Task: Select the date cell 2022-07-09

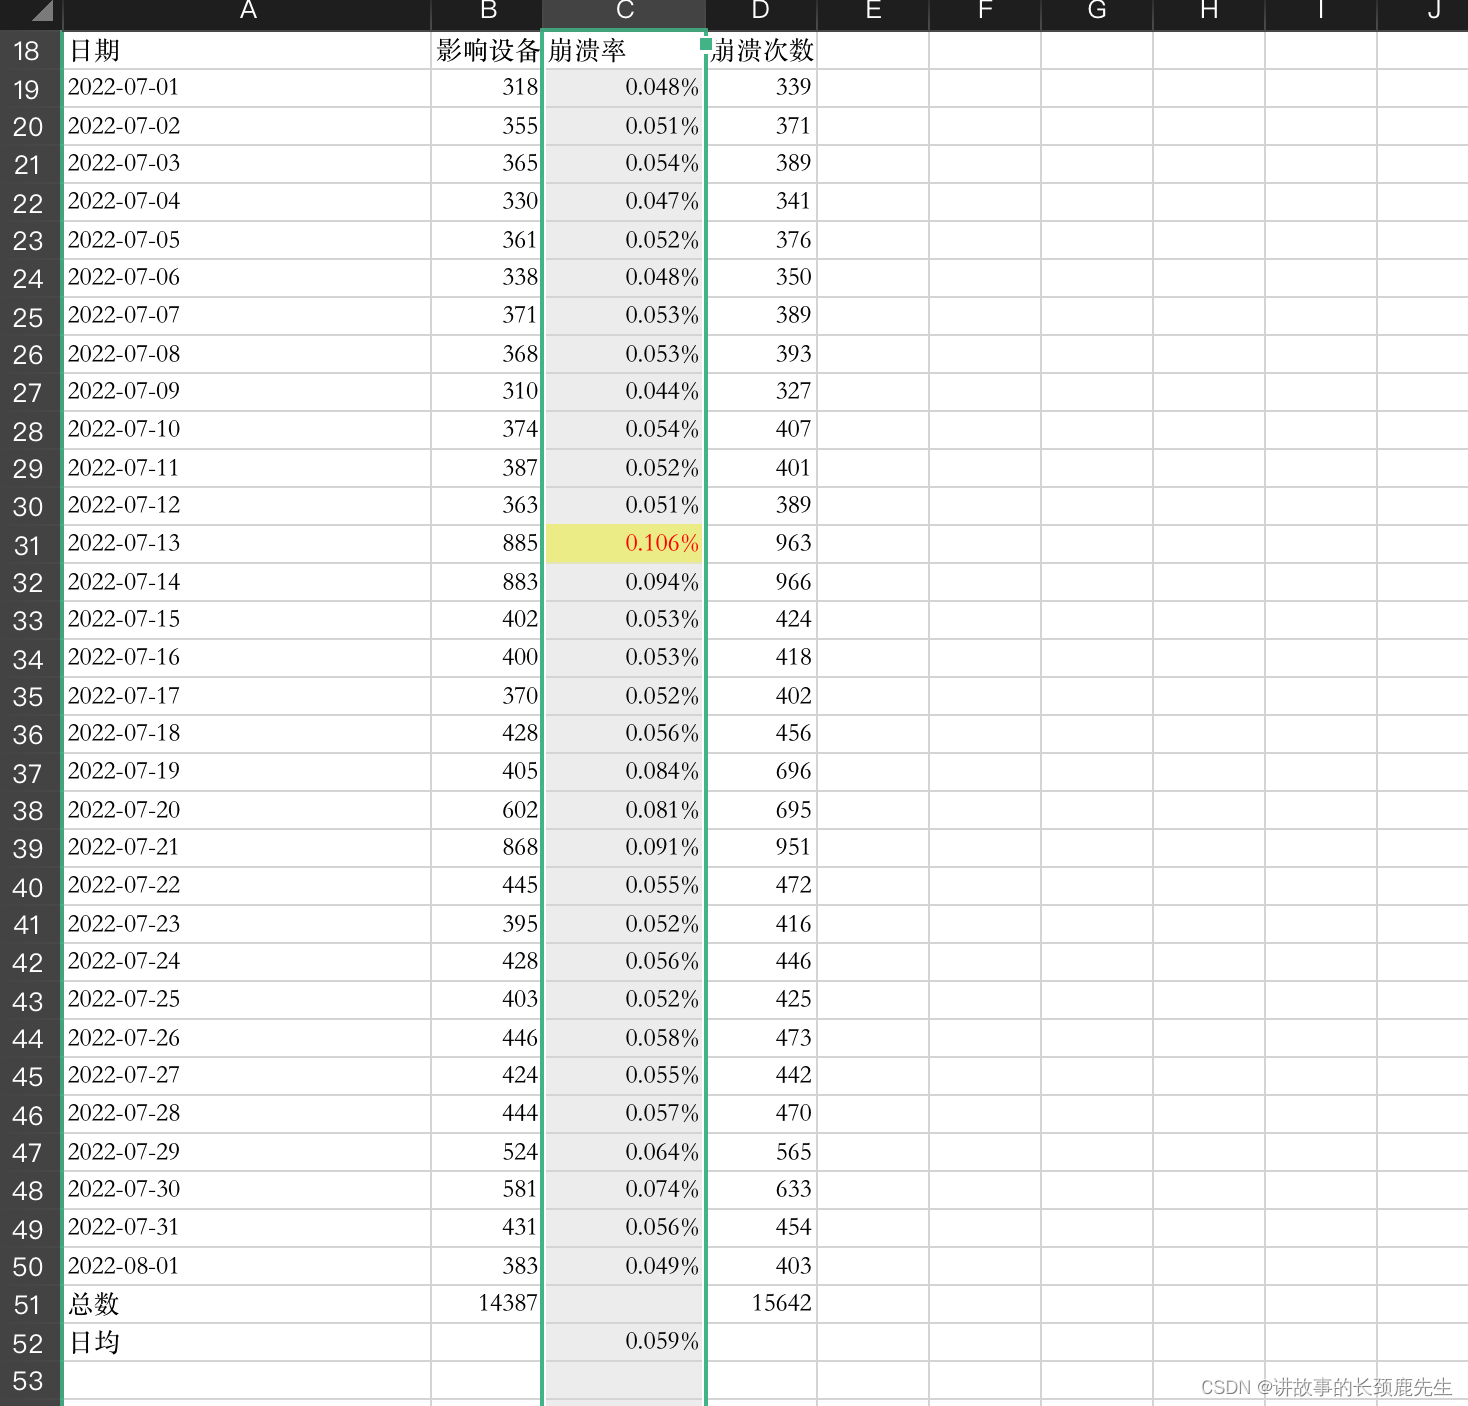Action: (247, 392)
